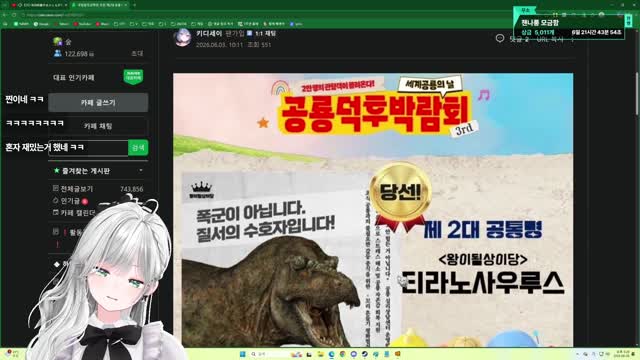640x360 pixels.
Task: Click the 대표 인기카페 green badge
Action: [x=133, y=77]
